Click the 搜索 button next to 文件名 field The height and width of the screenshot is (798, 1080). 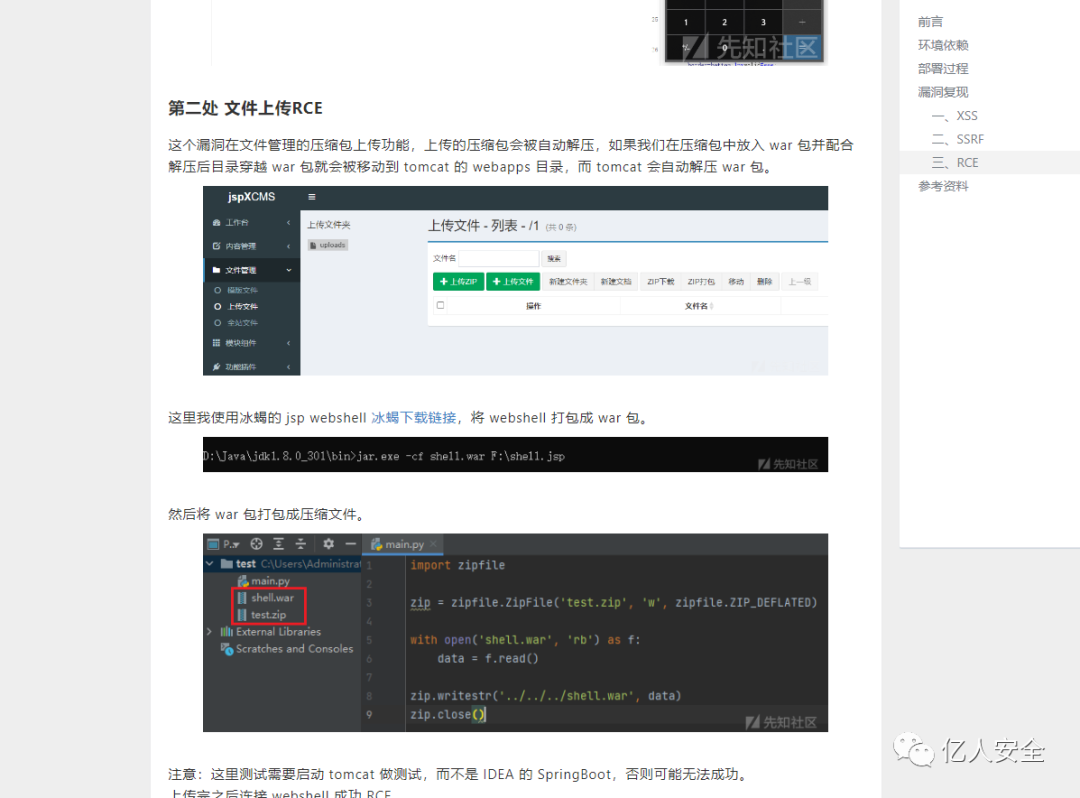554,258
